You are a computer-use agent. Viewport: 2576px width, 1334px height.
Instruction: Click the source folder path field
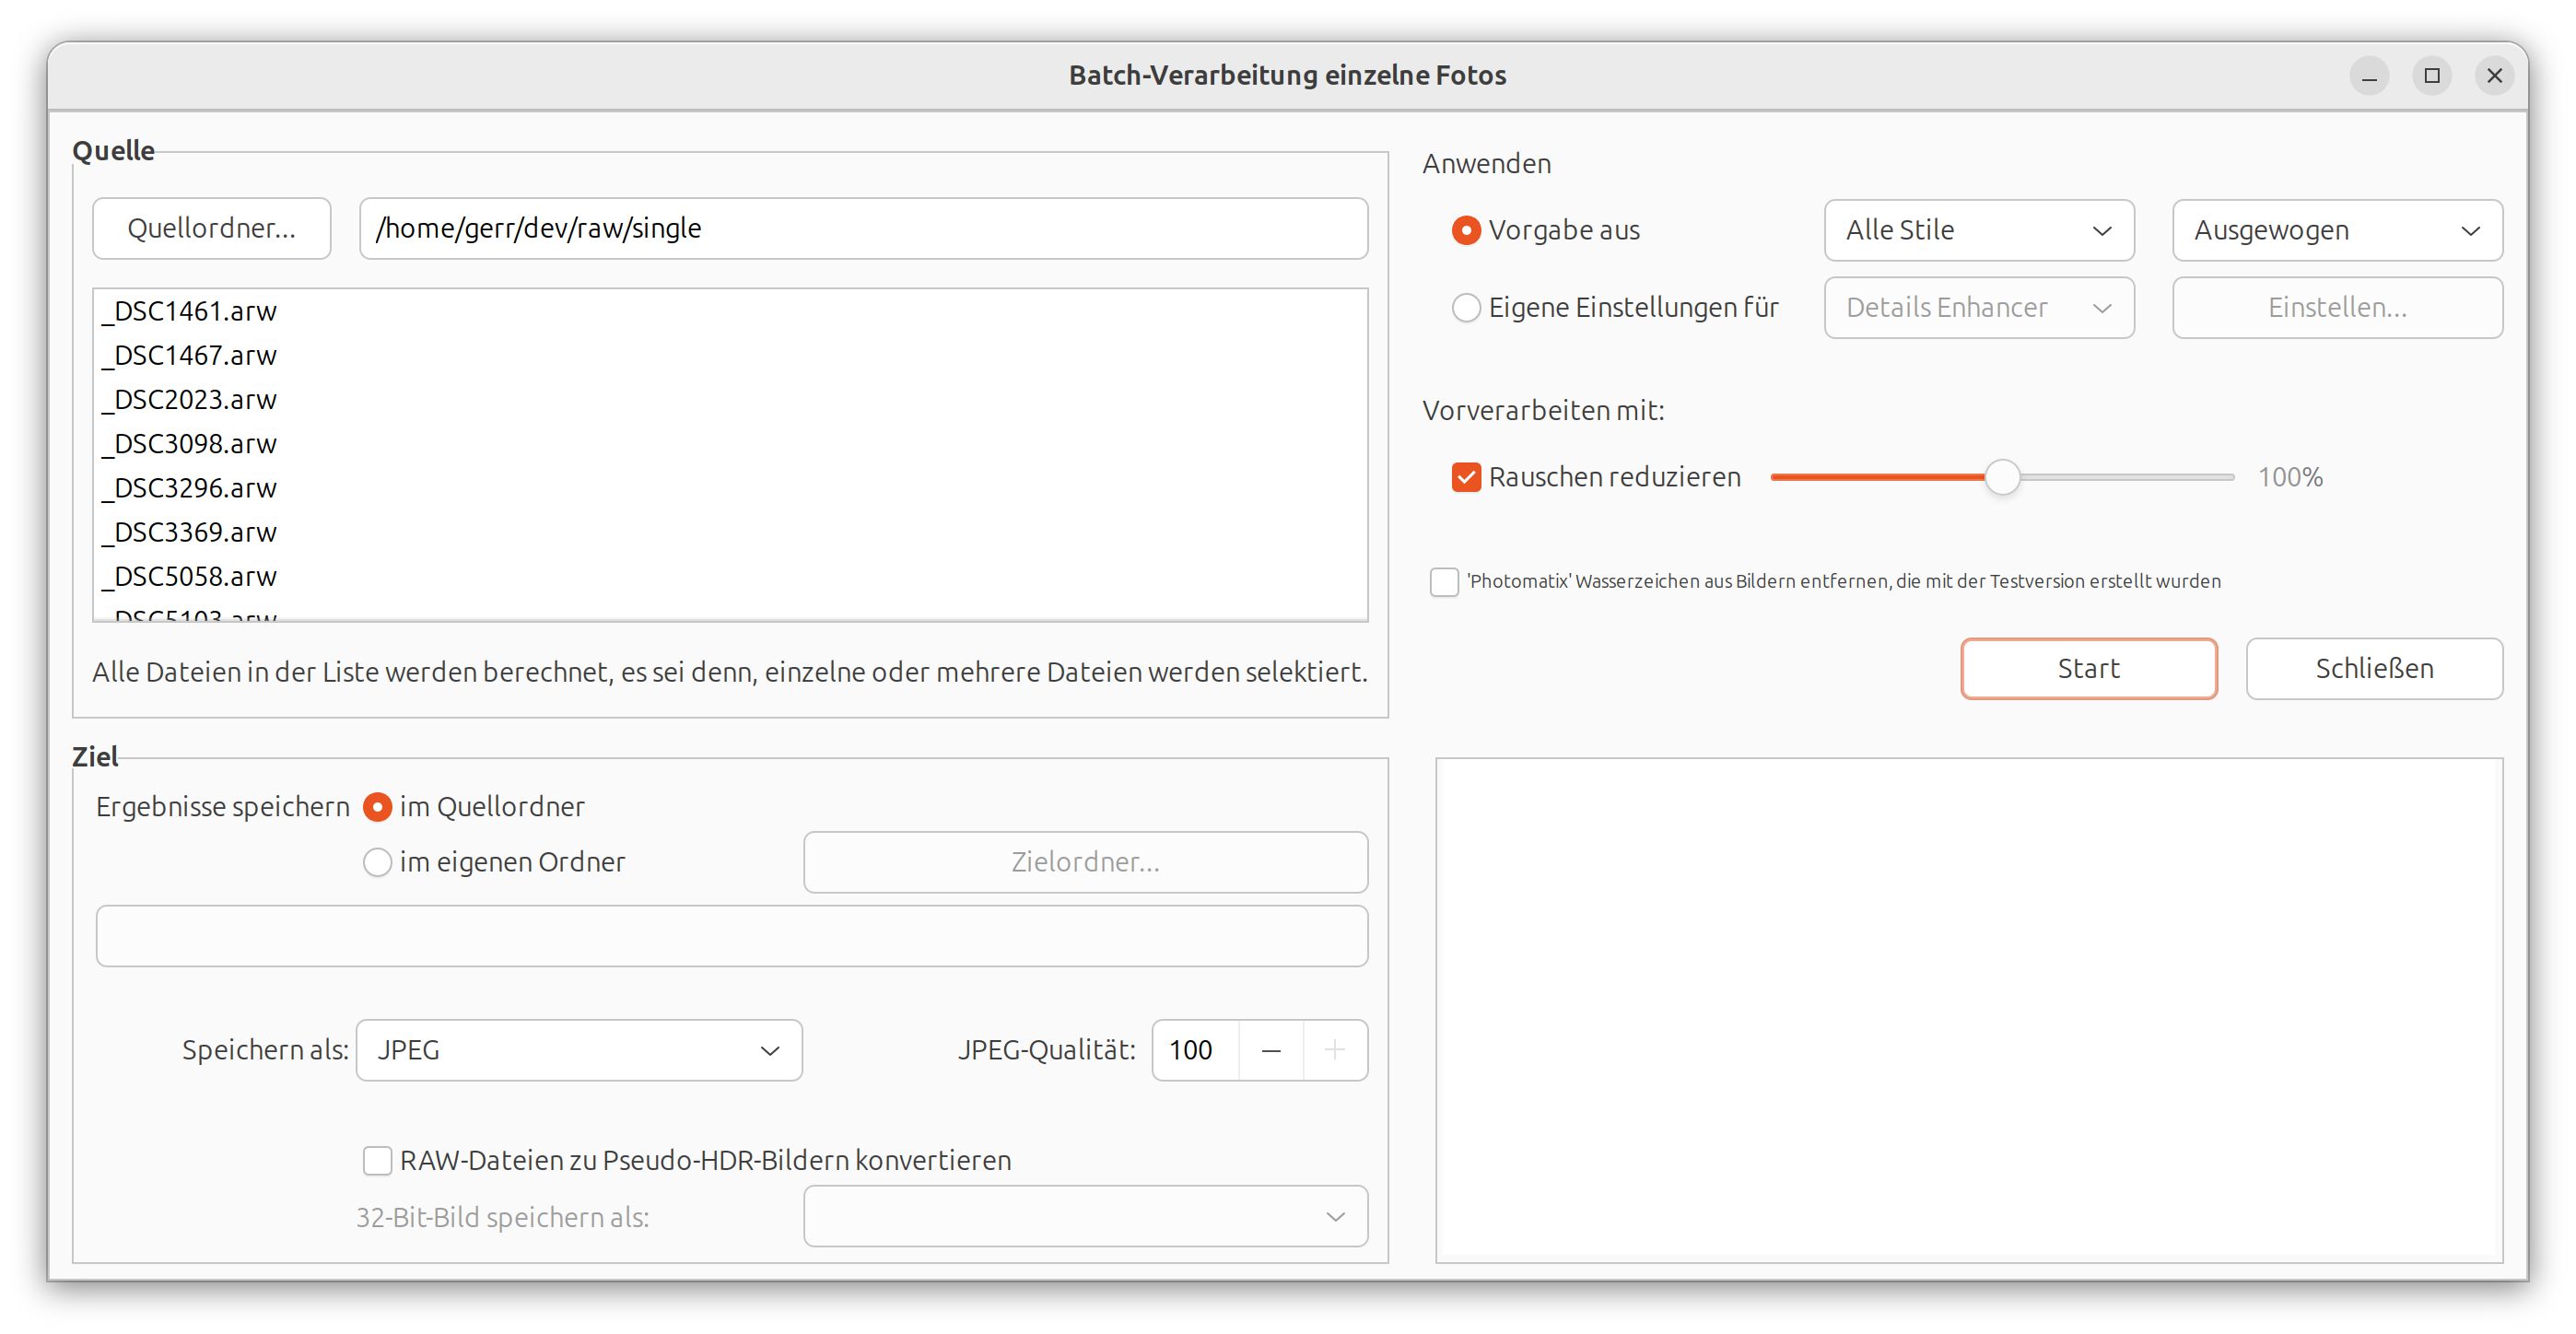862,228
